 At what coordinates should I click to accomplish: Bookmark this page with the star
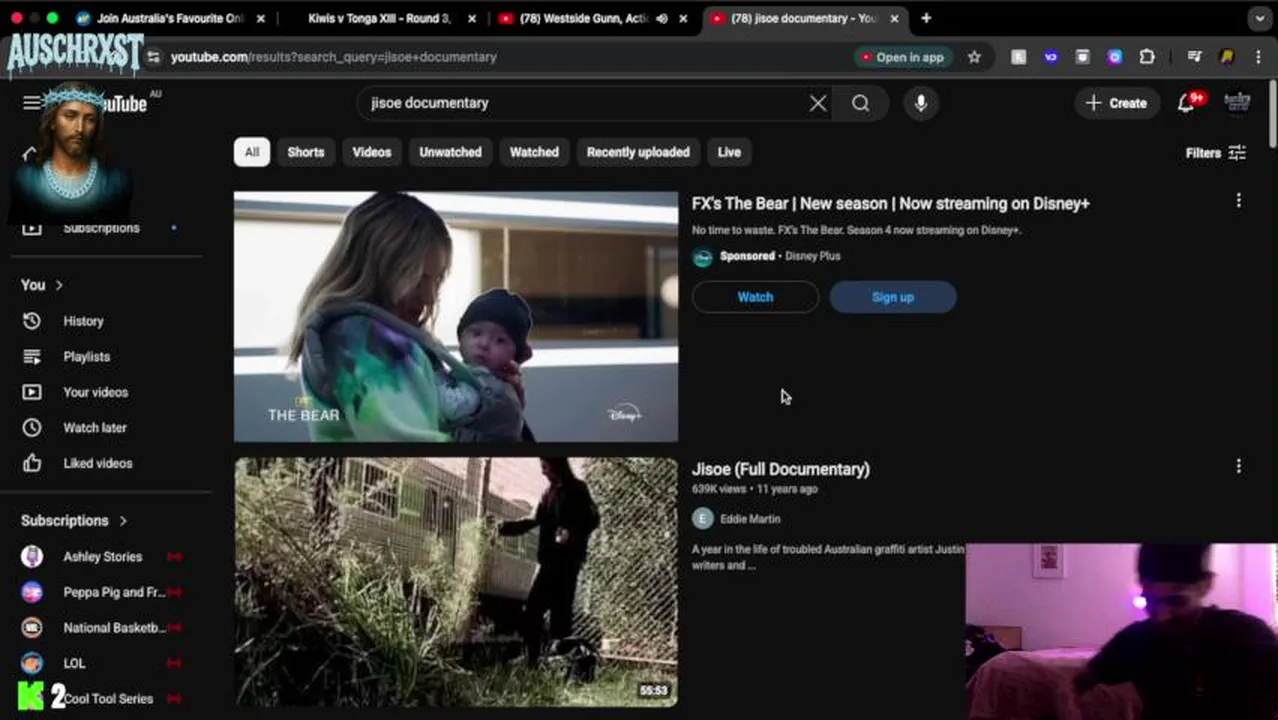974,57
